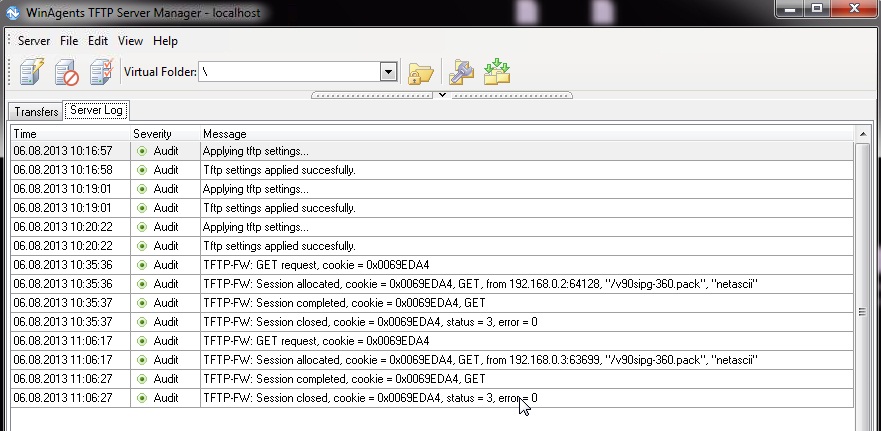Click the log scrollbar up arrow

point(862,134)
